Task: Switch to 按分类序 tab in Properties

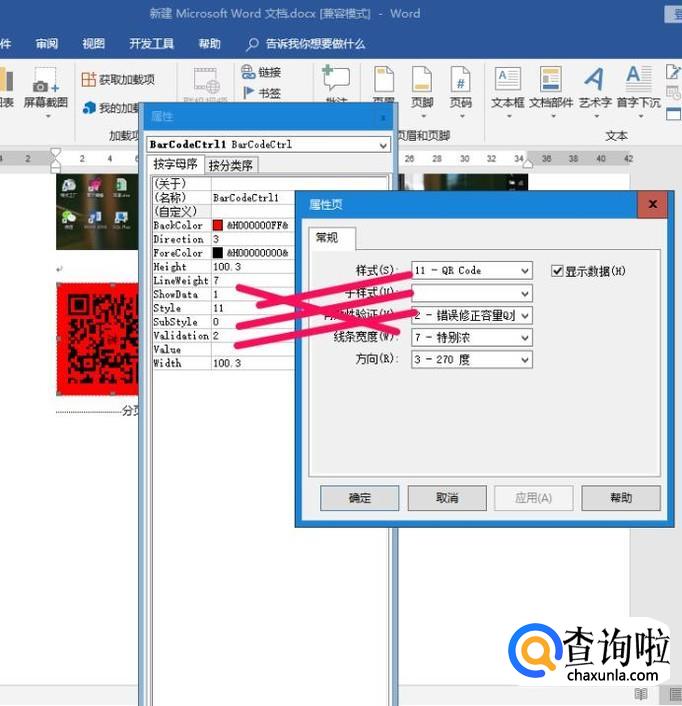Action: pos(231,165)
